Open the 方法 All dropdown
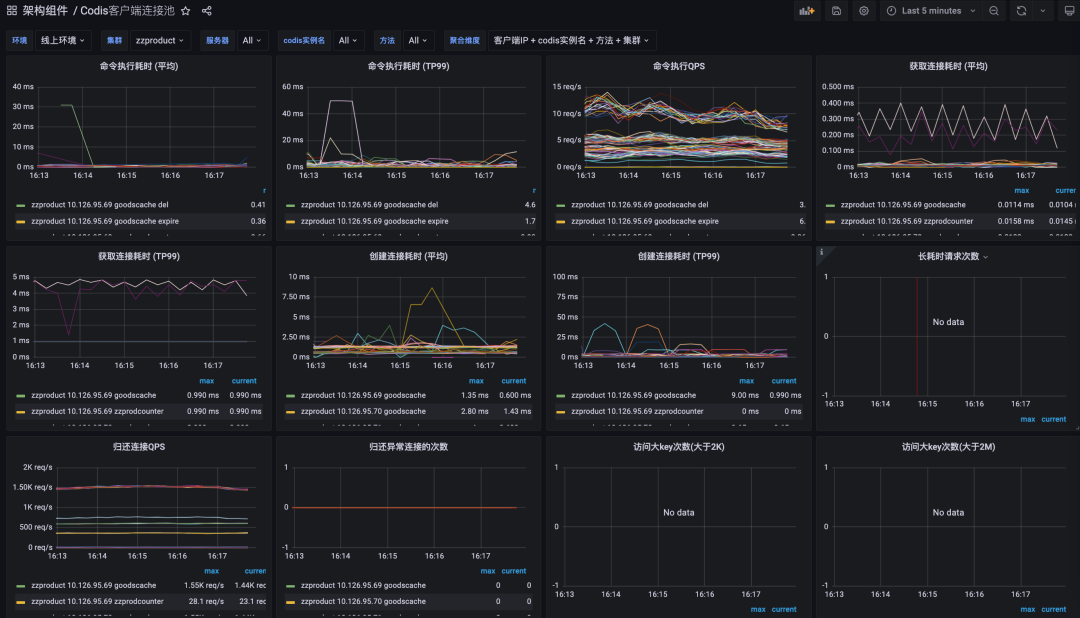Screen dimensions: 1080x618 tap(417, 41)
